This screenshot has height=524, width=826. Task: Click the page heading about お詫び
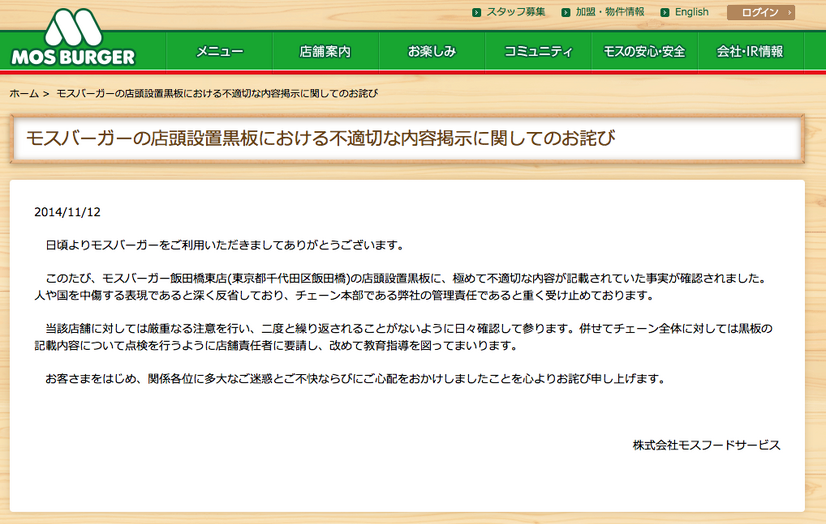[x=320, y=138]
